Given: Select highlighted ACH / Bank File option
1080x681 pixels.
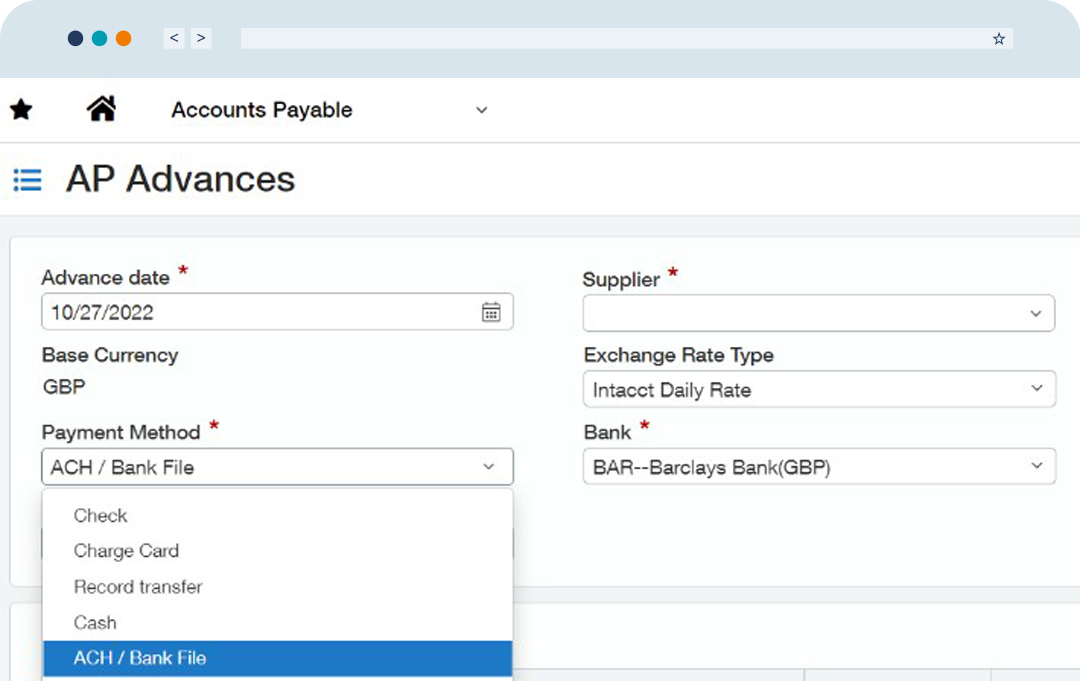Looking at the screenshot, I should click(x=140, y=658).
